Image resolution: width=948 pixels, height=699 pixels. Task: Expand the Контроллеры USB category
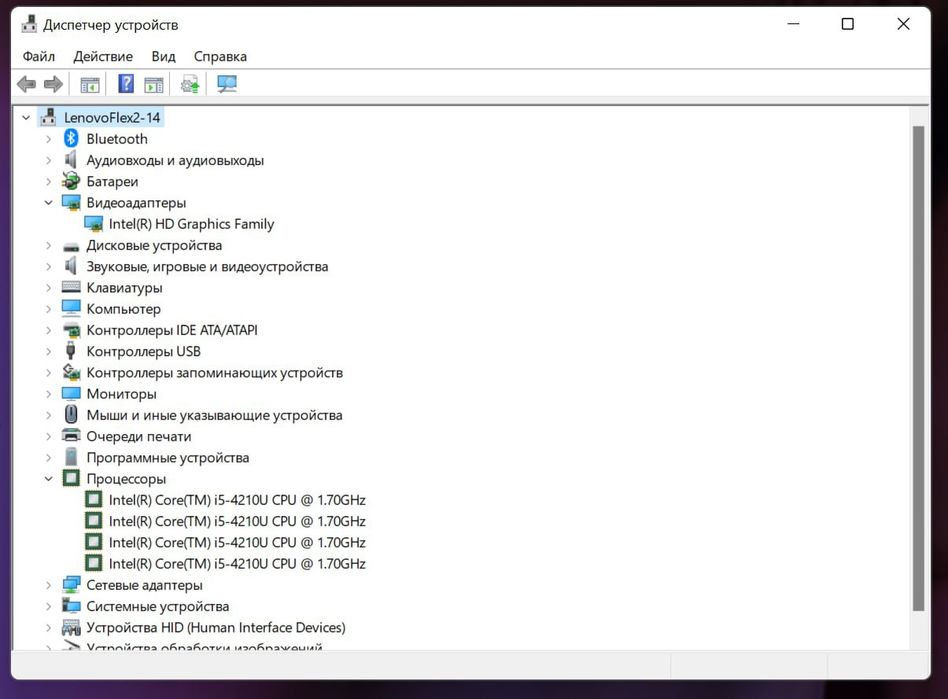[x=48, y=351]
